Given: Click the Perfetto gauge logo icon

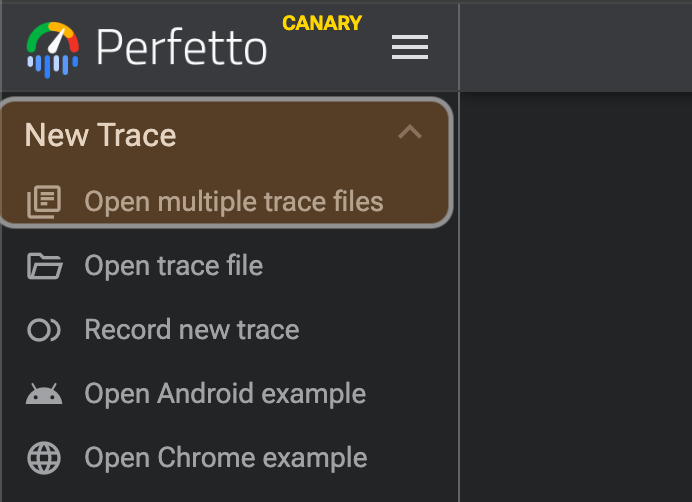Looking at the screenshot, I should 53,48.
